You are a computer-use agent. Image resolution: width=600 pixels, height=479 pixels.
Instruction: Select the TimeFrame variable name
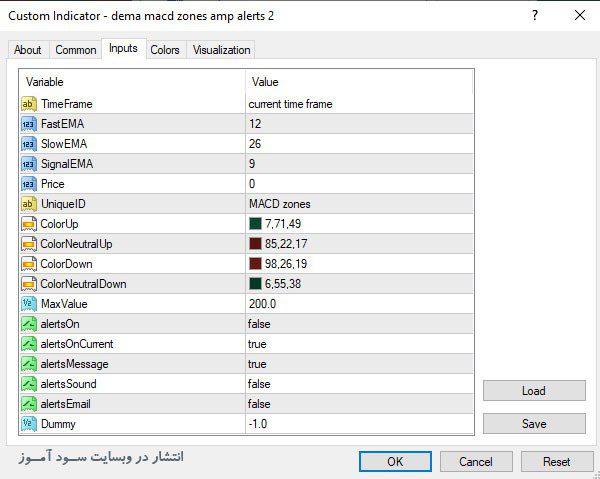pyautogui.click(x=67, y=104)
